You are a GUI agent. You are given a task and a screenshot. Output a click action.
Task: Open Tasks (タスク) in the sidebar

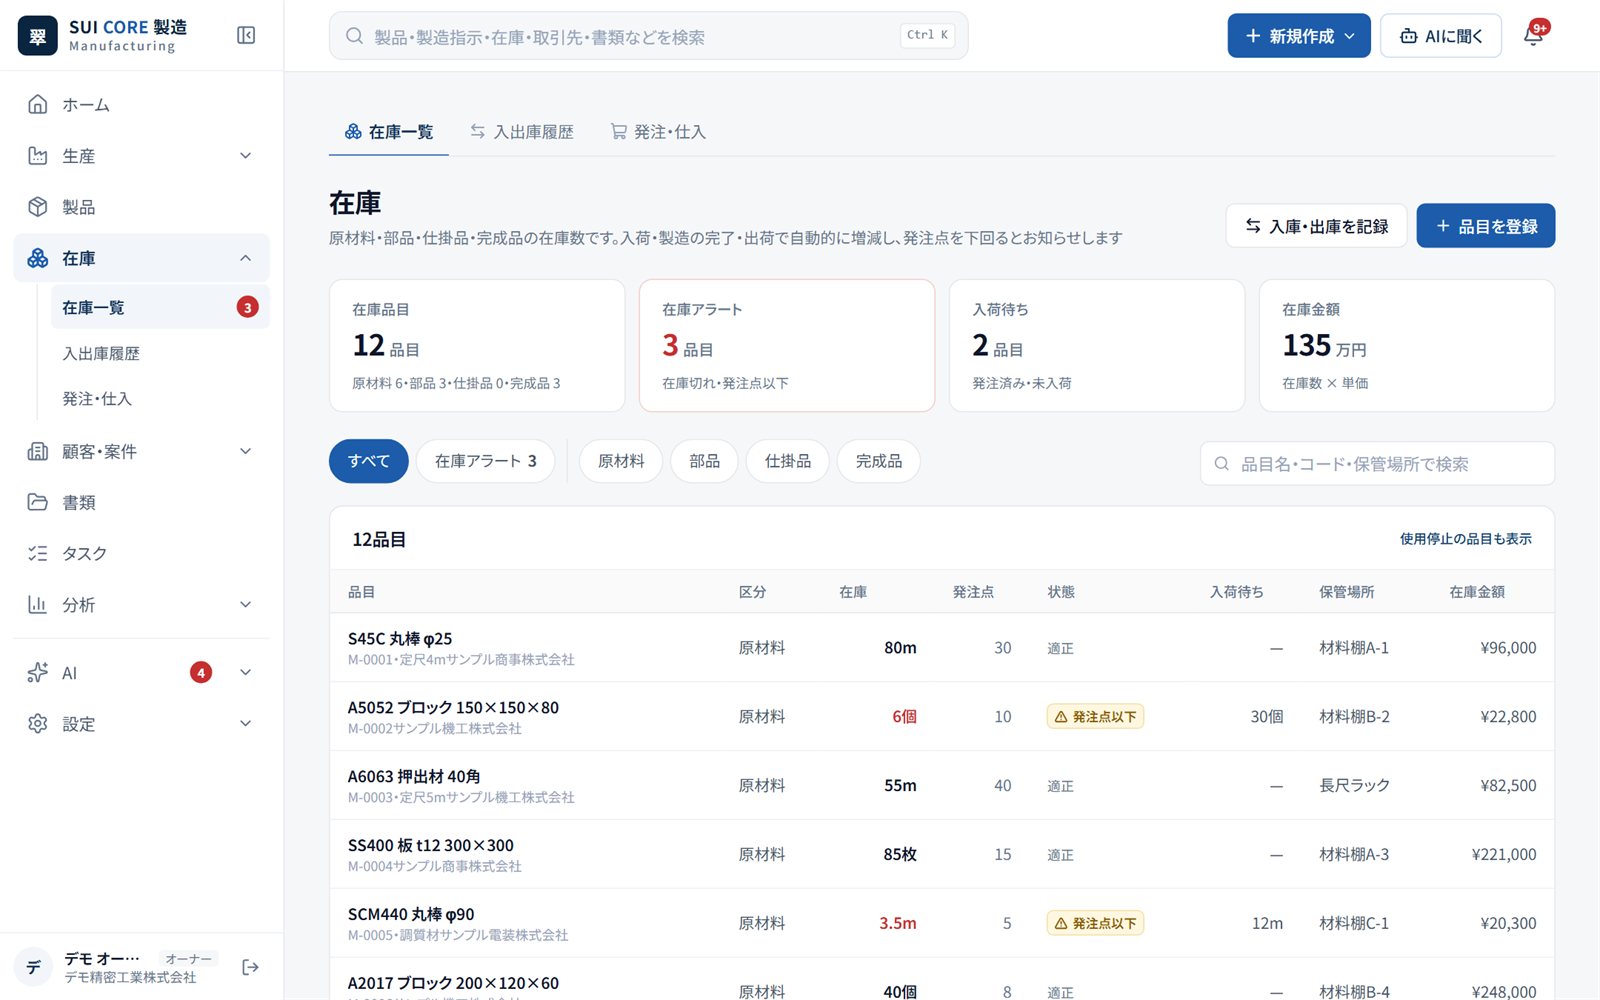(x=141, y=553)
